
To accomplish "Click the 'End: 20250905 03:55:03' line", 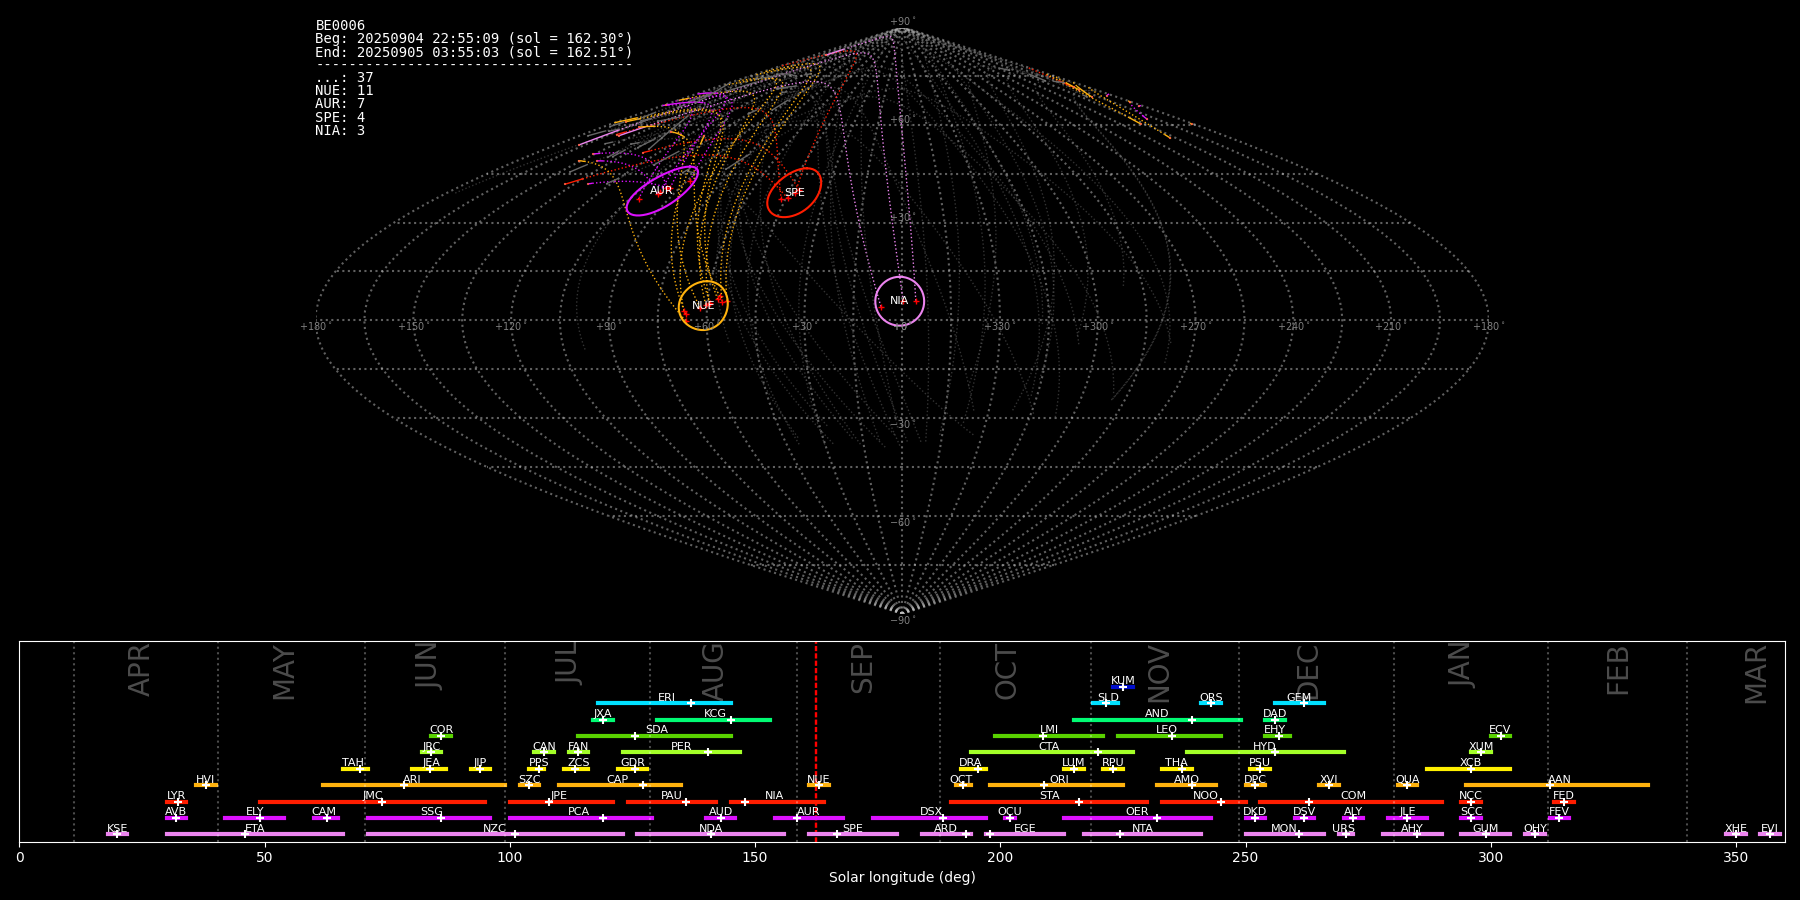I will [x=474, y=52].
